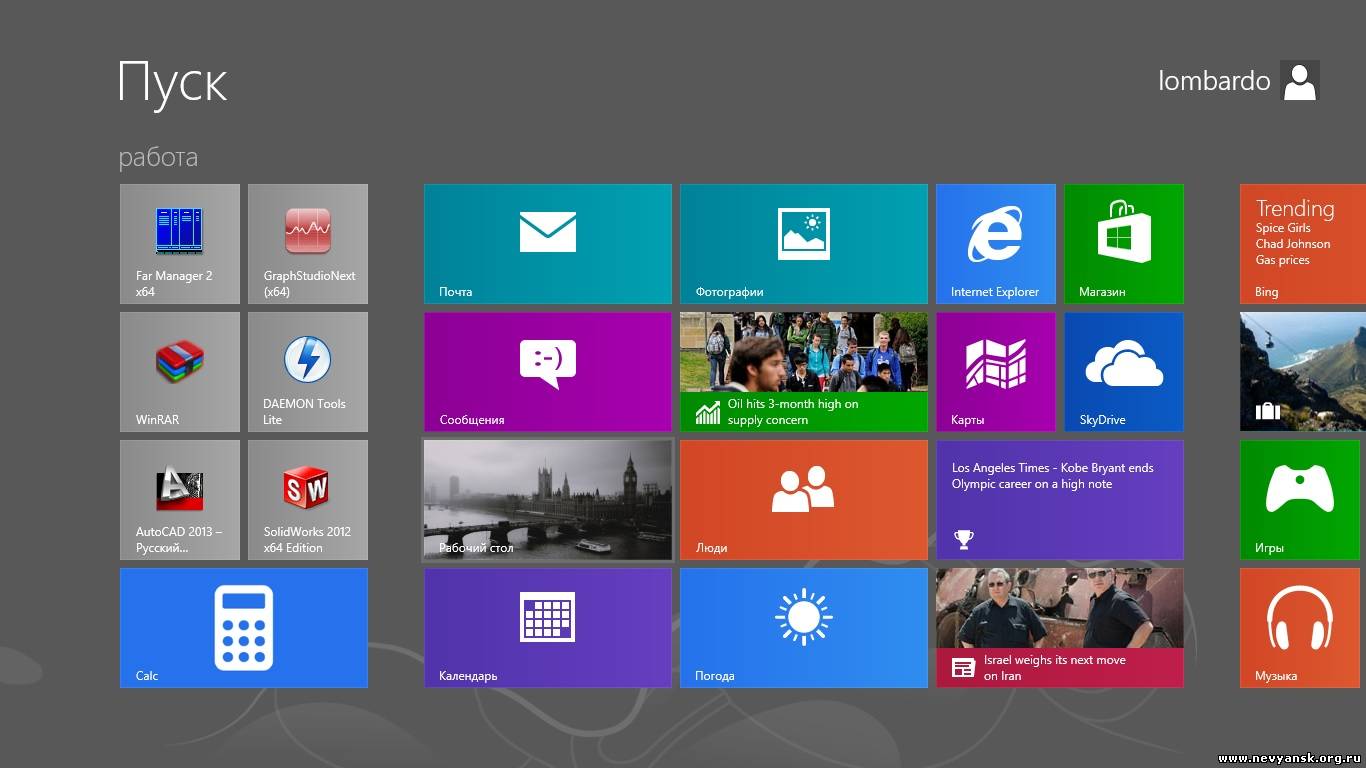This screenshot has width=1366, height=768.
Task: Open news tile 'Israel weighs its next move'
Action: point(1060,628)
